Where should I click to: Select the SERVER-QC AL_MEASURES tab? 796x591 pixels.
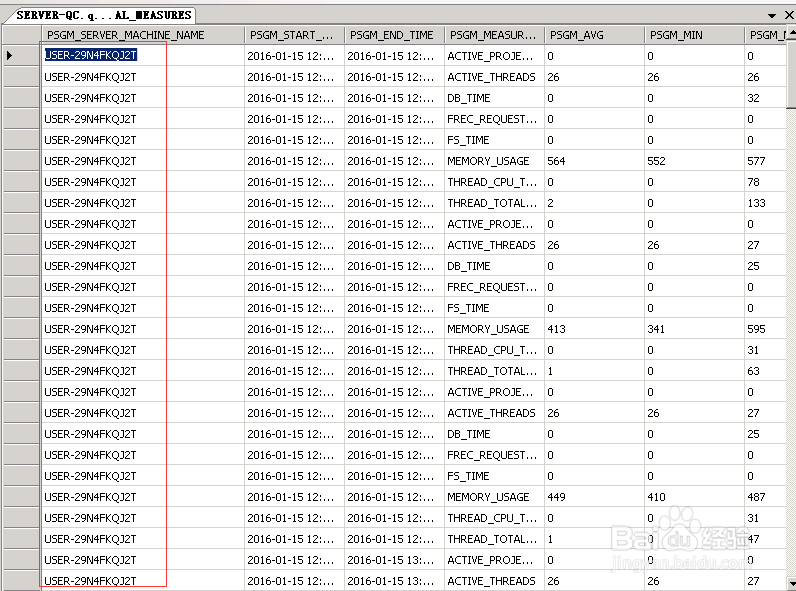pos(103,15)
